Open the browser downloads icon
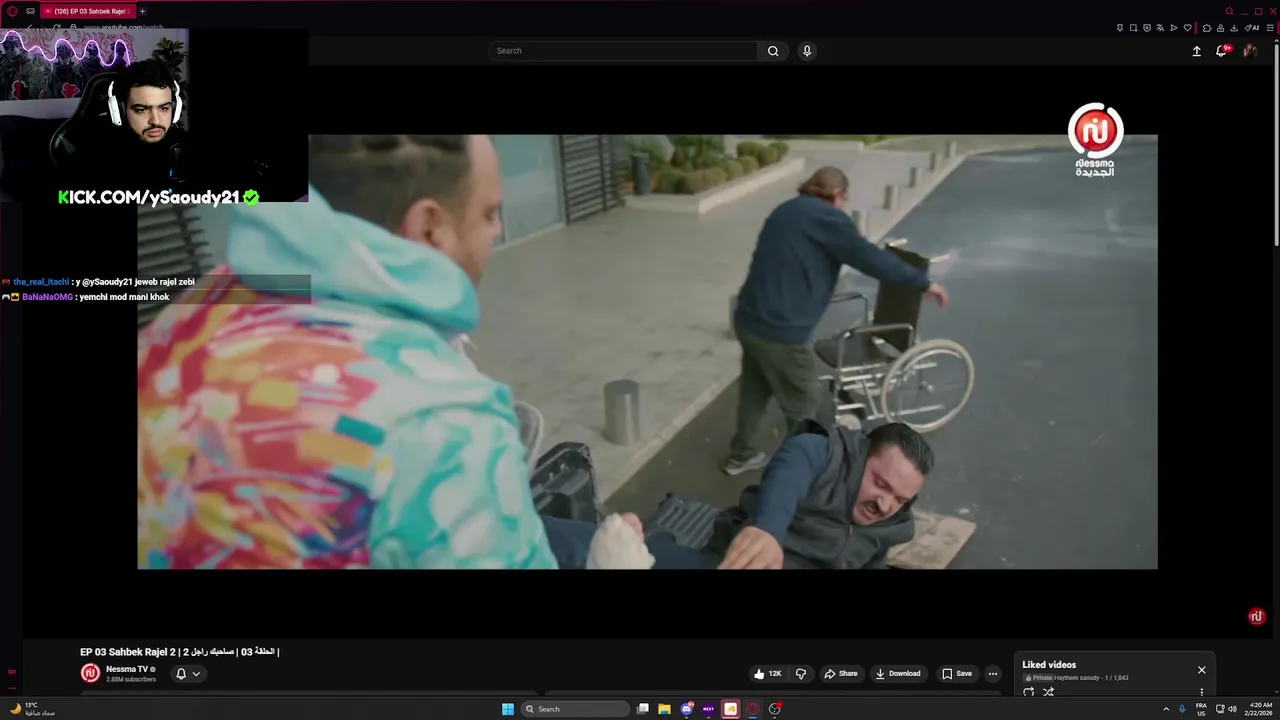 (x=1233, y=28)
